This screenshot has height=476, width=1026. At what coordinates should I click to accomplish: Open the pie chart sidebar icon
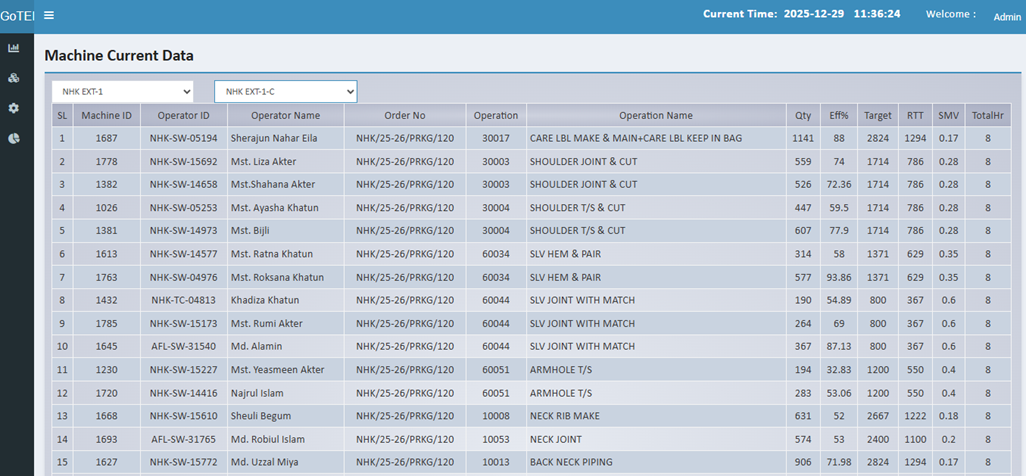tap(14, 138)
